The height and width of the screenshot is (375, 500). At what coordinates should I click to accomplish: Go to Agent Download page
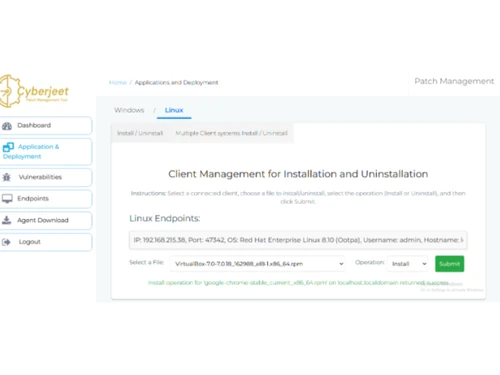tap(46, 220)
